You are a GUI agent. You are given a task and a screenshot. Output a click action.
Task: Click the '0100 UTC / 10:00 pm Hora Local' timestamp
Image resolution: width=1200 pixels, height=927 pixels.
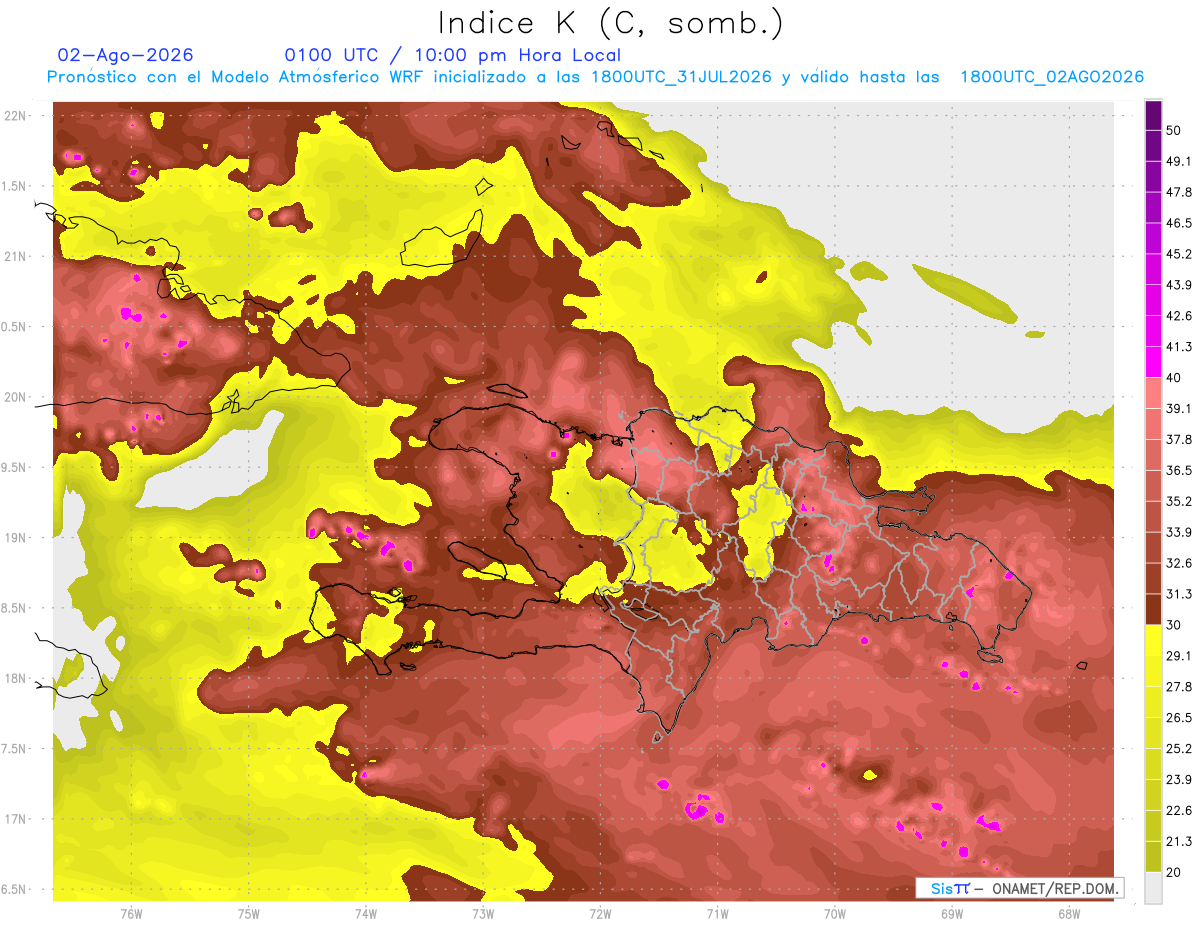[453, 55]
